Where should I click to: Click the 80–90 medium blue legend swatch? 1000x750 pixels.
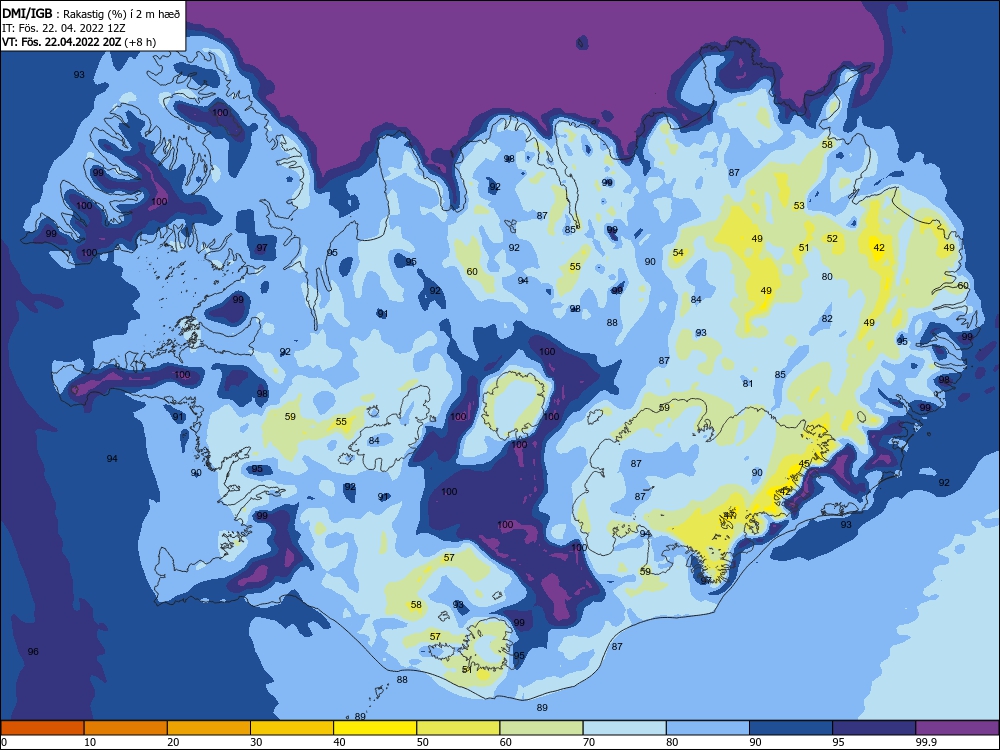point(708,728)
